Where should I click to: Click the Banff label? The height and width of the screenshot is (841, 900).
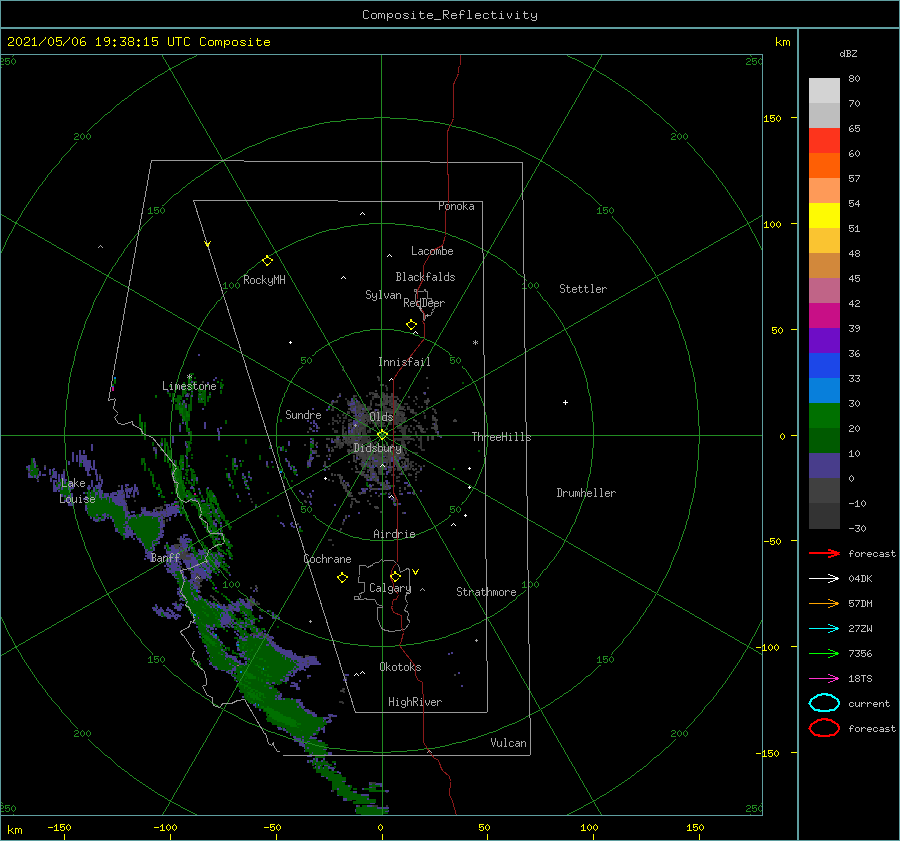[165, 557]
